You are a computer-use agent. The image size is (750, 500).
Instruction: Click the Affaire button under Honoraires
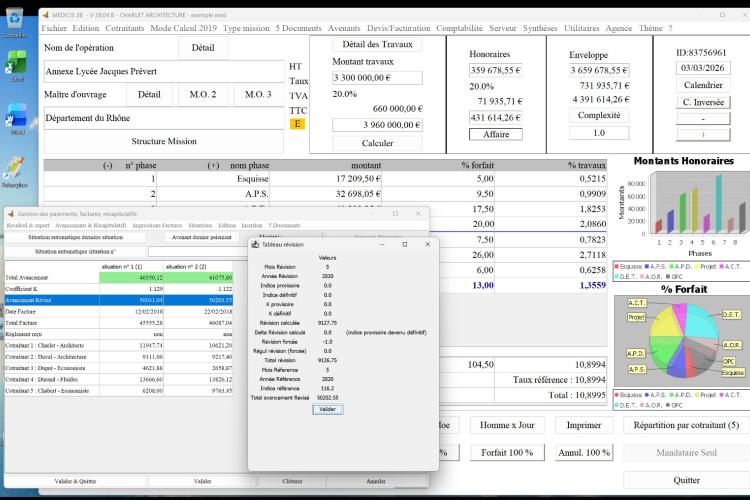point(496,134)
